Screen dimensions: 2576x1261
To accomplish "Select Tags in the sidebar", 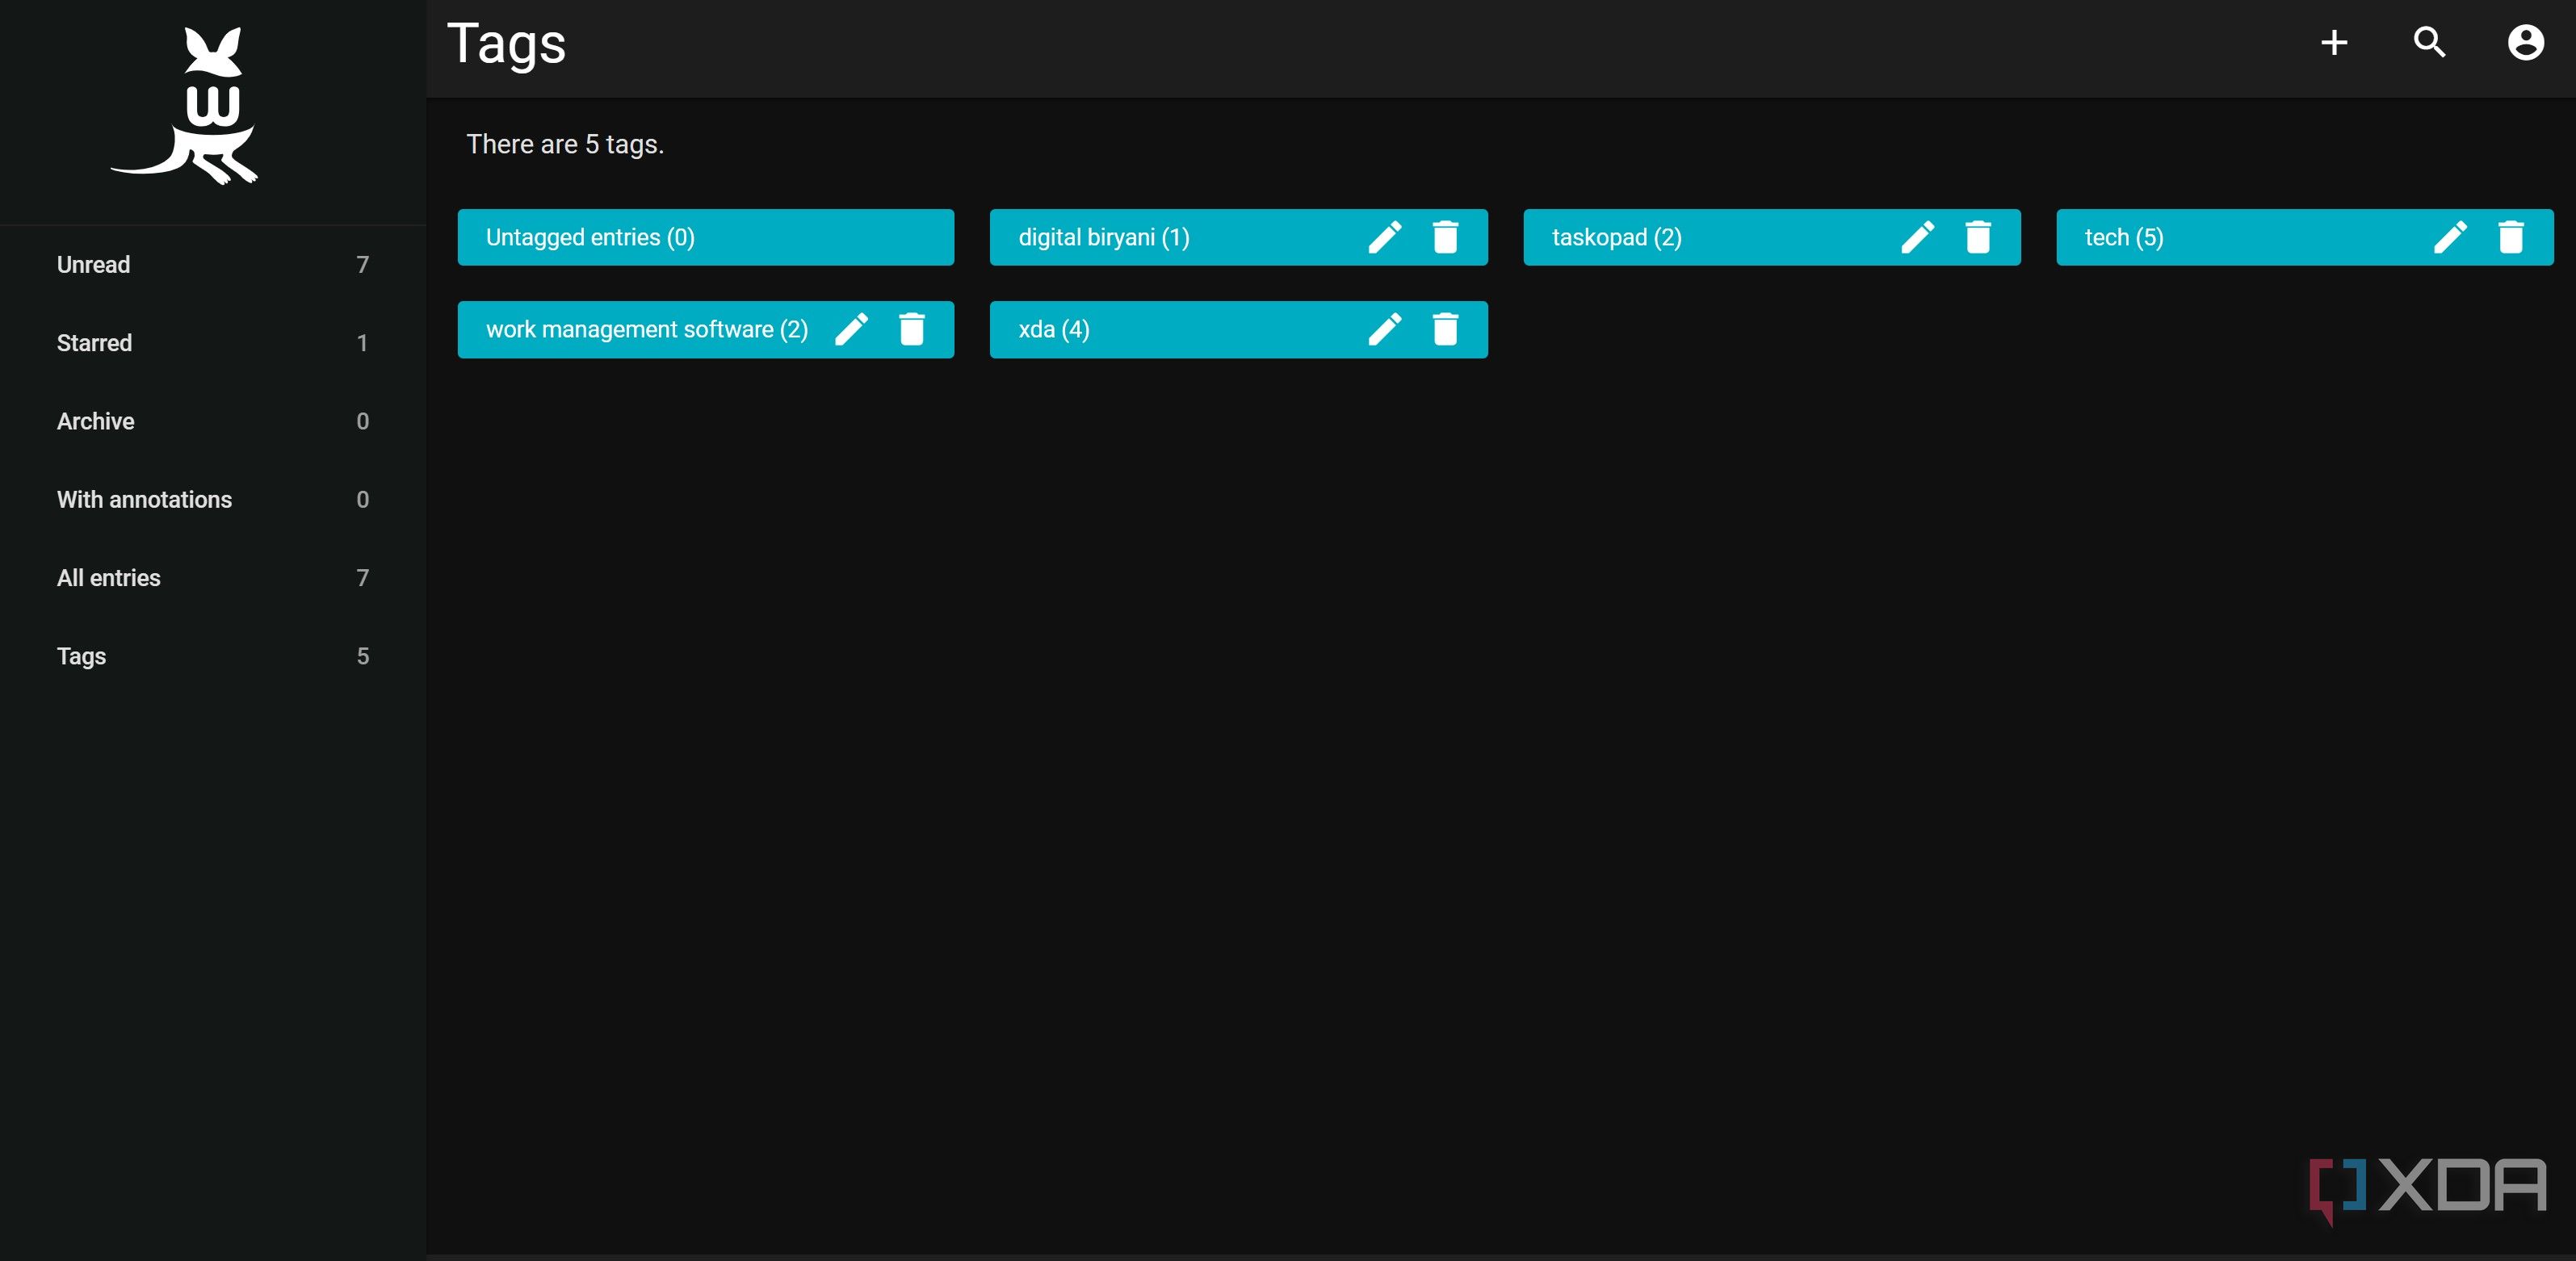I will click(213, 656).
